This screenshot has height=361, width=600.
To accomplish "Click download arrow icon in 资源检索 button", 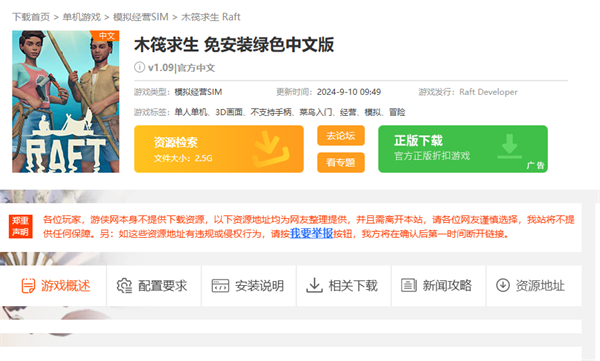I will click(271, 149).
